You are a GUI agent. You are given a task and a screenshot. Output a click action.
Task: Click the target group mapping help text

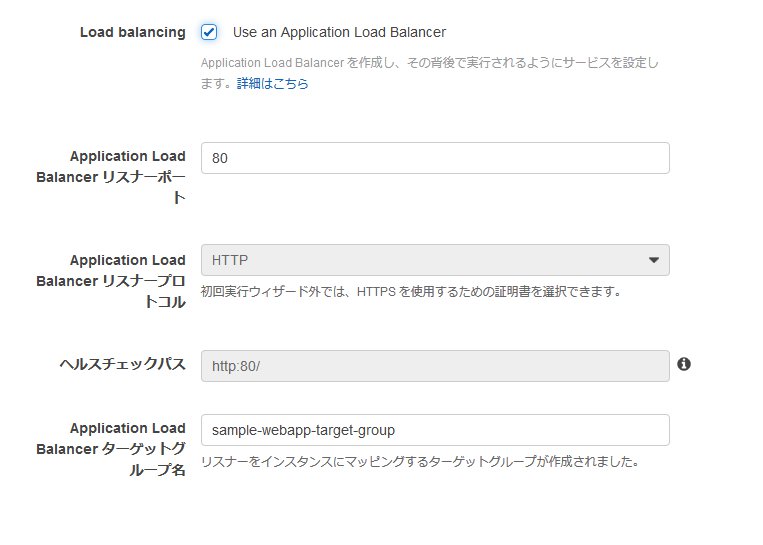(419, 462)
